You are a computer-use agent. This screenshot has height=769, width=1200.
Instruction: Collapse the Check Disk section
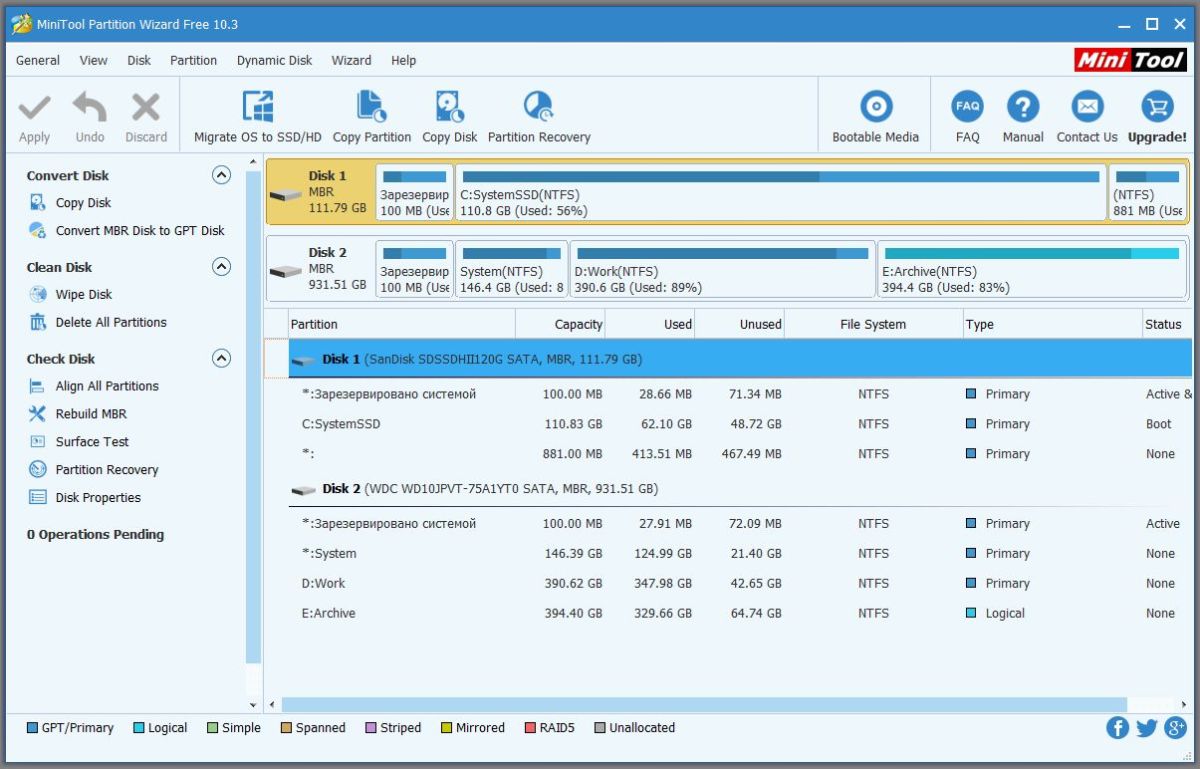[222, 358]
